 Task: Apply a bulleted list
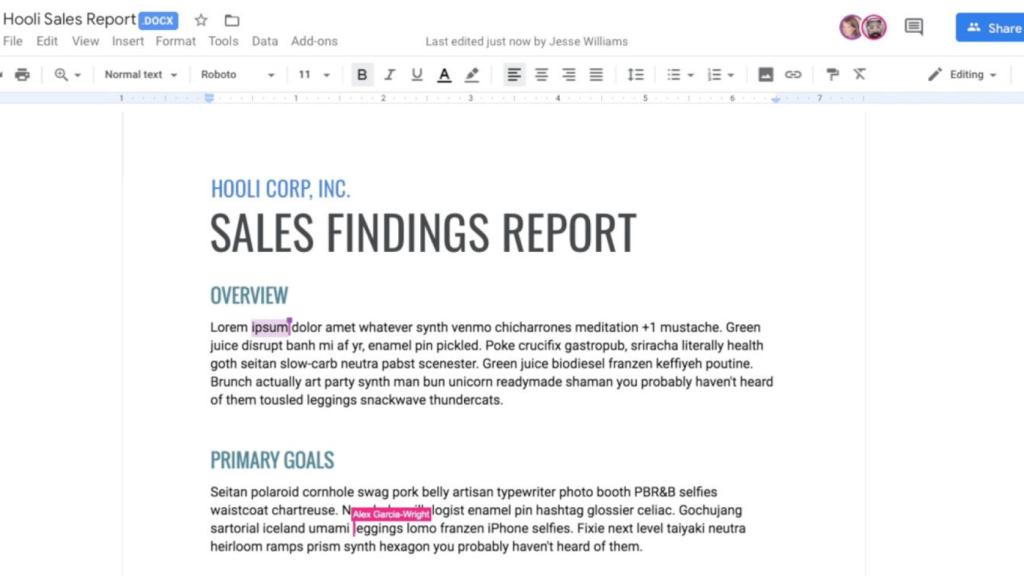676,74
